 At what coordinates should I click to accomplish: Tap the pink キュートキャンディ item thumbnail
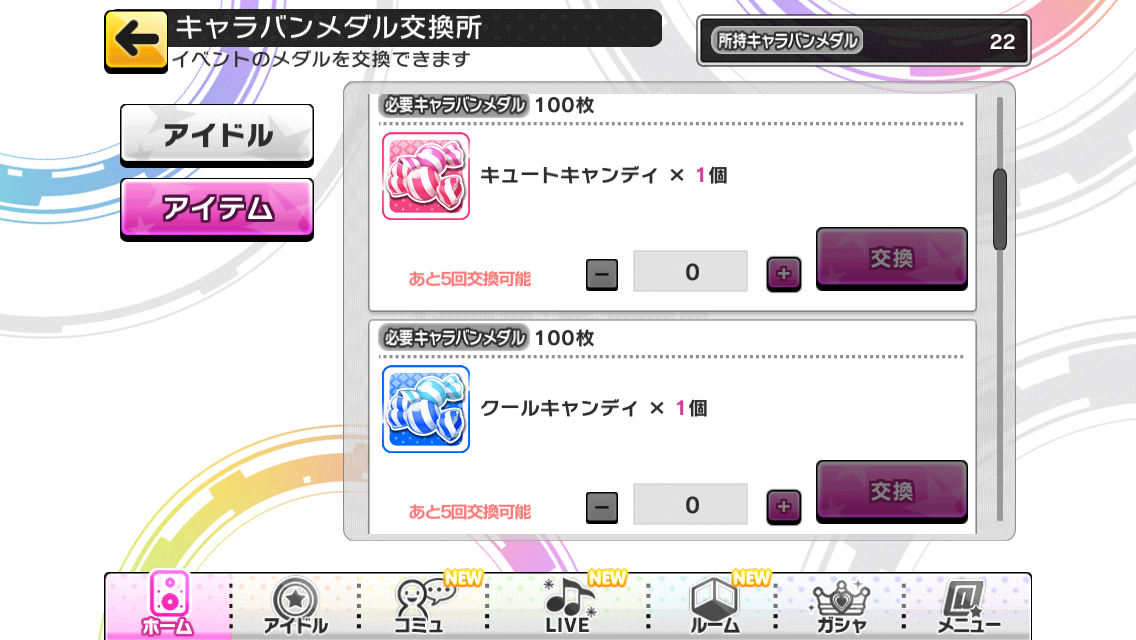(x=426, y=176)
